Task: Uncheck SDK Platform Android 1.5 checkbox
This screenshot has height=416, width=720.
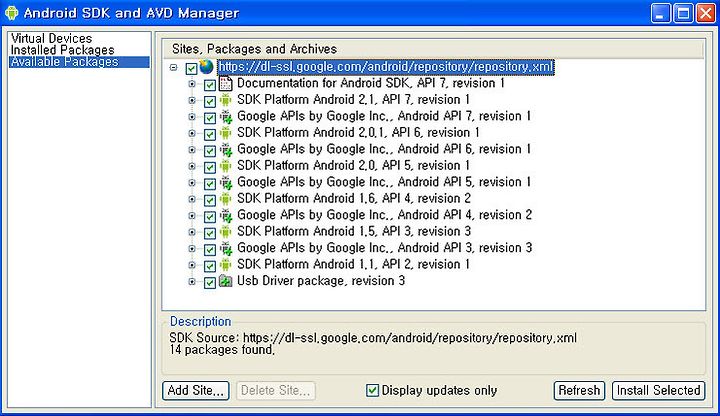Action: [210, 233]
